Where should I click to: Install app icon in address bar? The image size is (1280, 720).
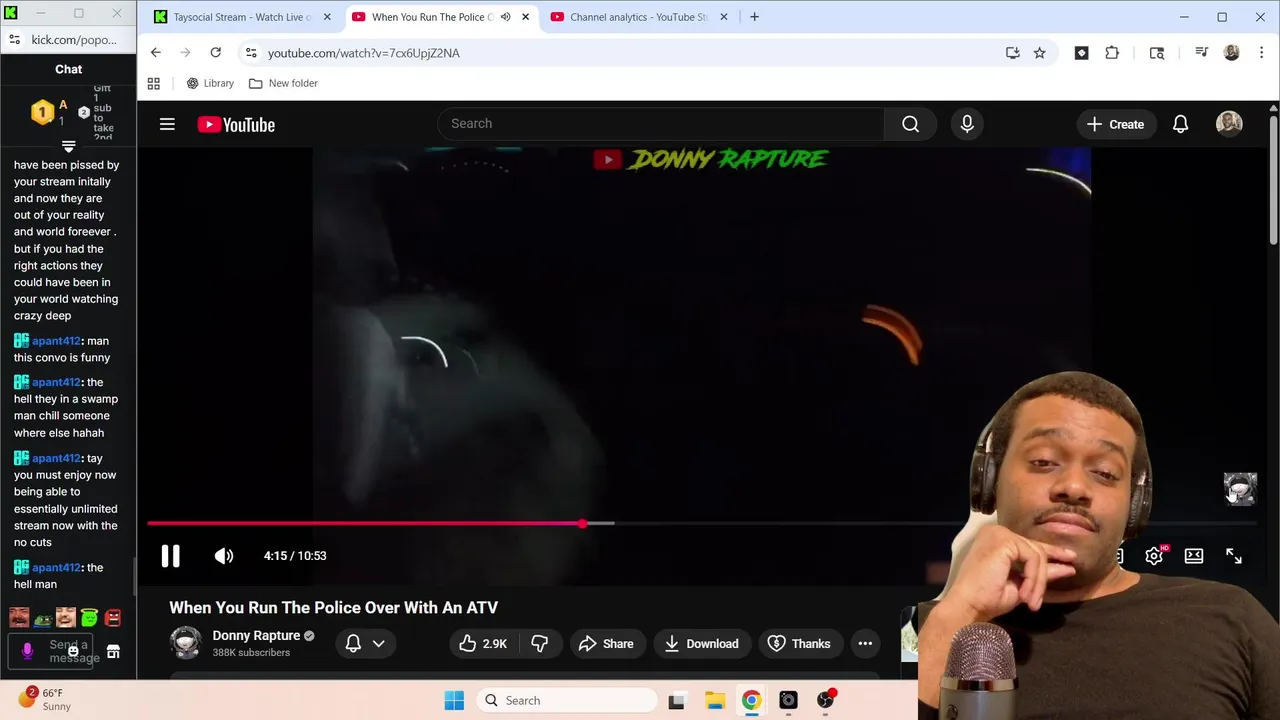coord(1013,53)
